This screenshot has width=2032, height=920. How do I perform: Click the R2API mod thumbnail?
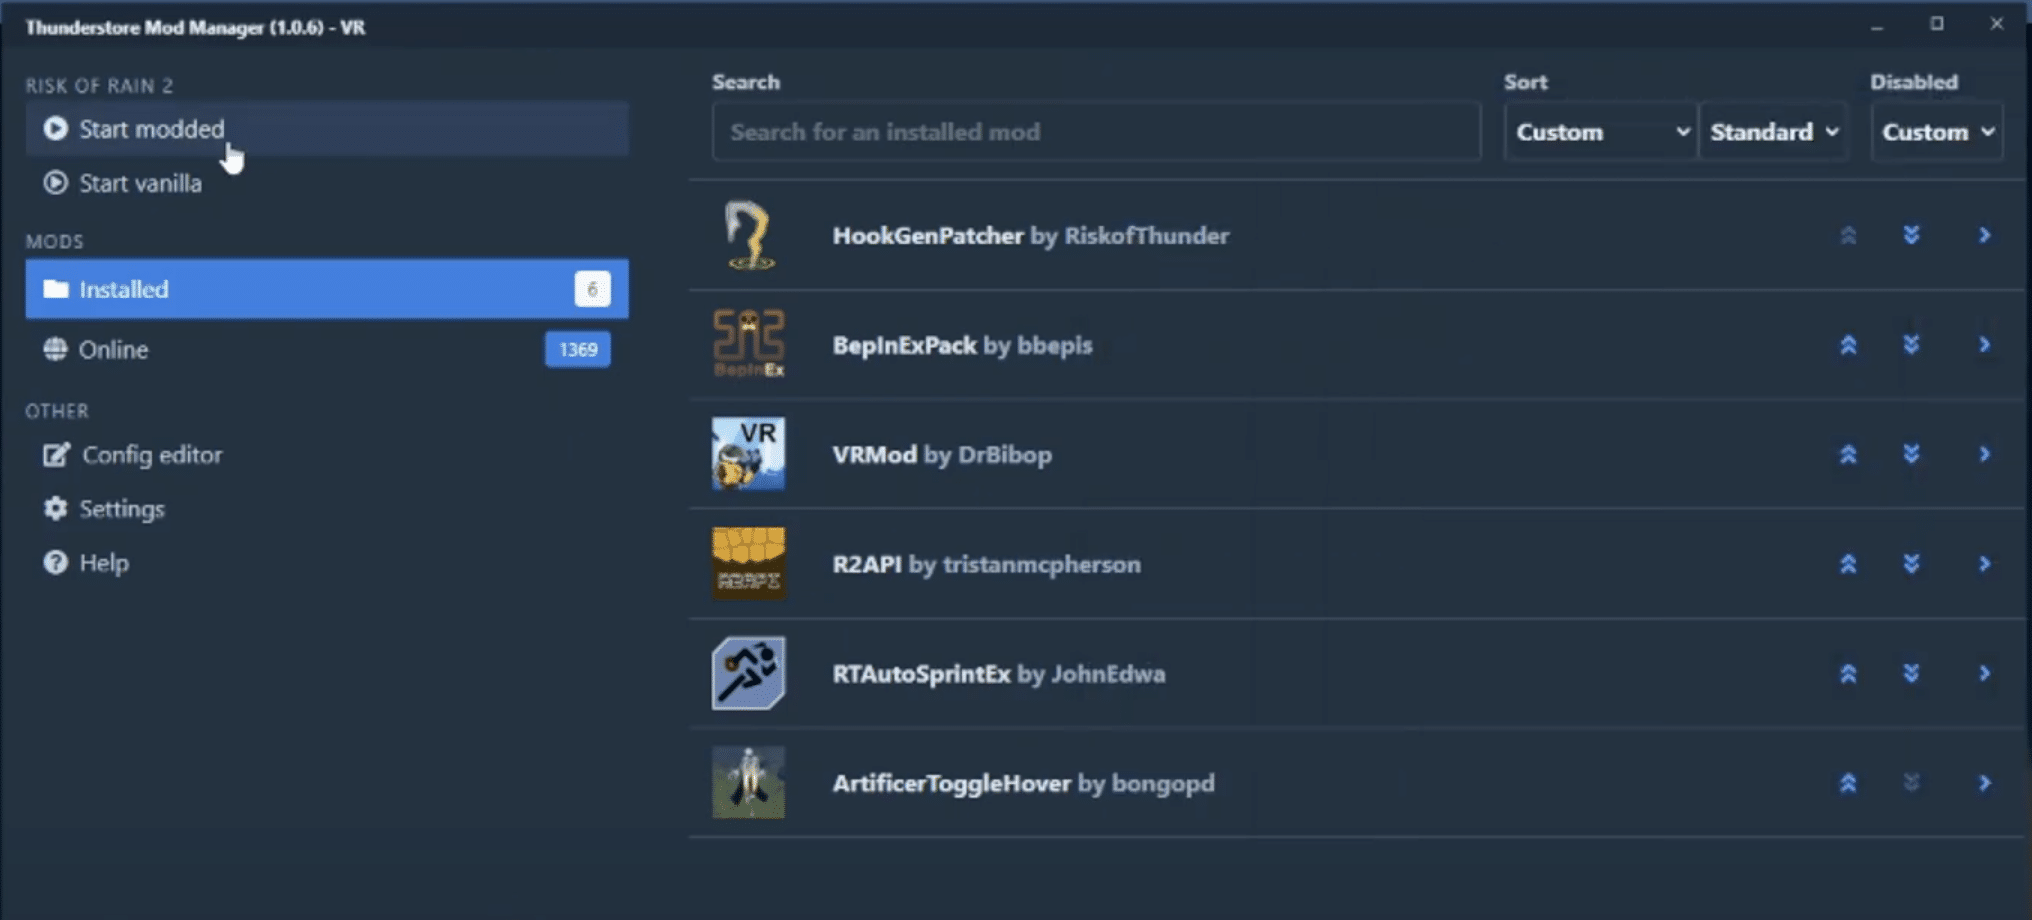pos(748,564)
